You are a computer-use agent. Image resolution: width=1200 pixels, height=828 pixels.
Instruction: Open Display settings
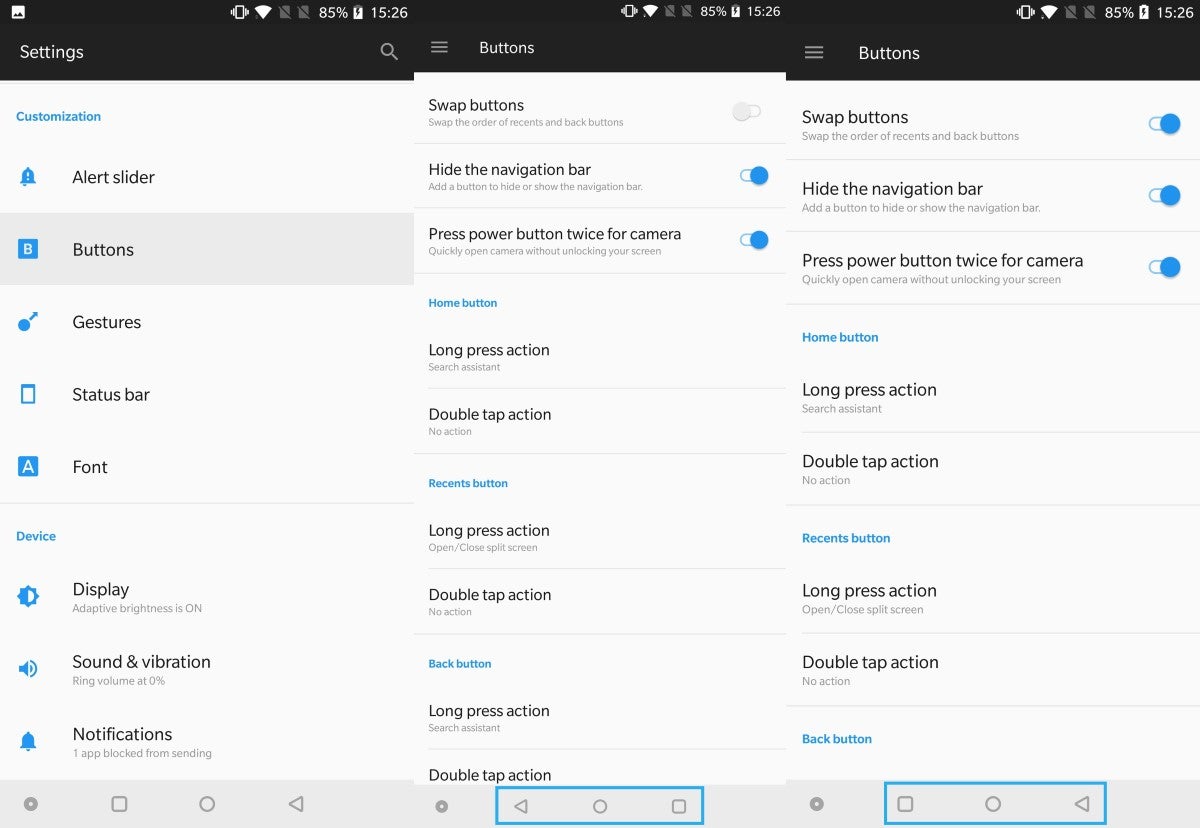click(x=207, y=597)
